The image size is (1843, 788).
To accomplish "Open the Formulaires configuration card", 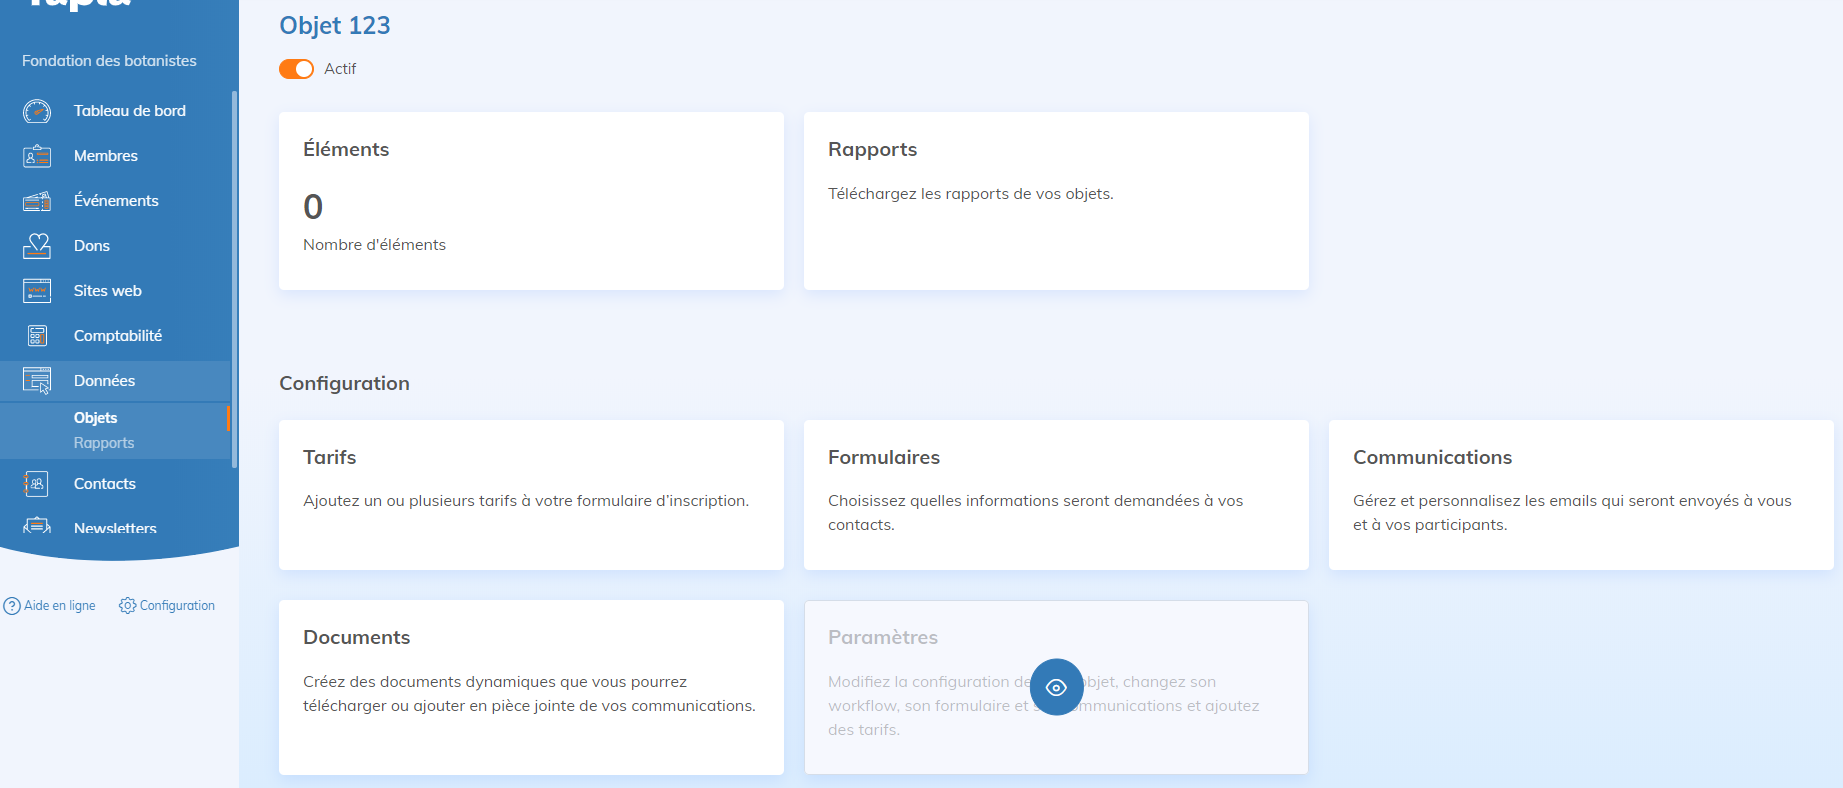I will click(x=1056, y=495).
